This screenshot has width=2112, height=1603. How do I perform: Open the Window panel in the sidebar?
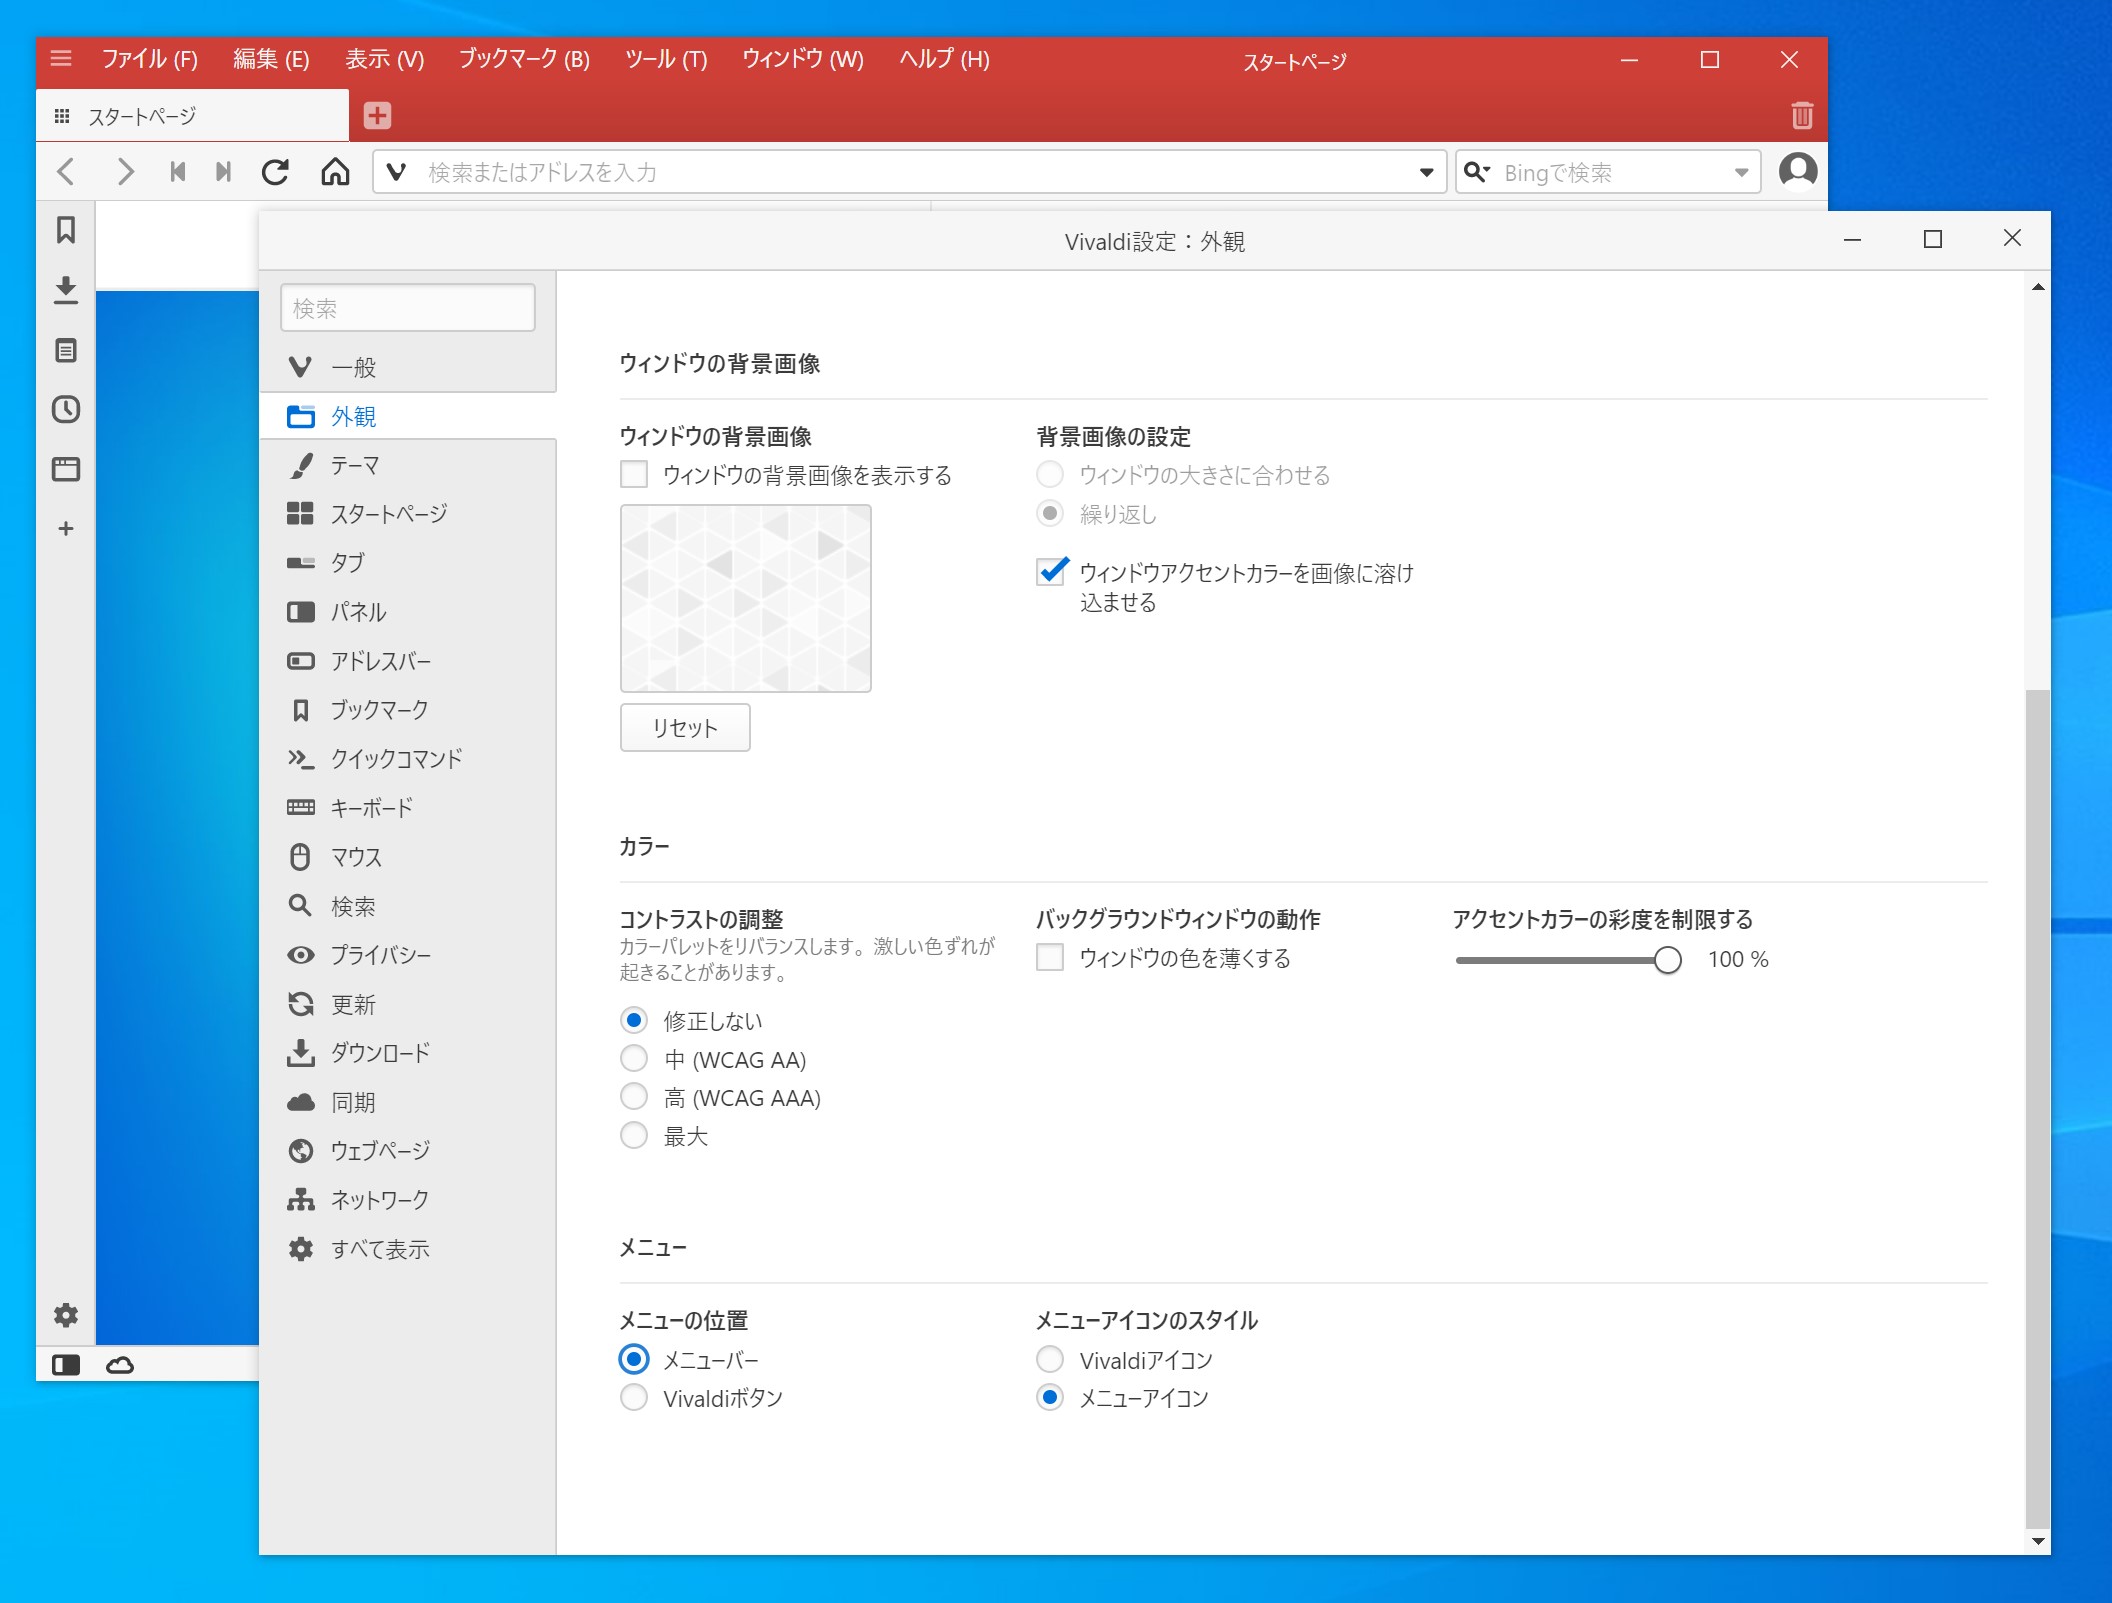66,470
